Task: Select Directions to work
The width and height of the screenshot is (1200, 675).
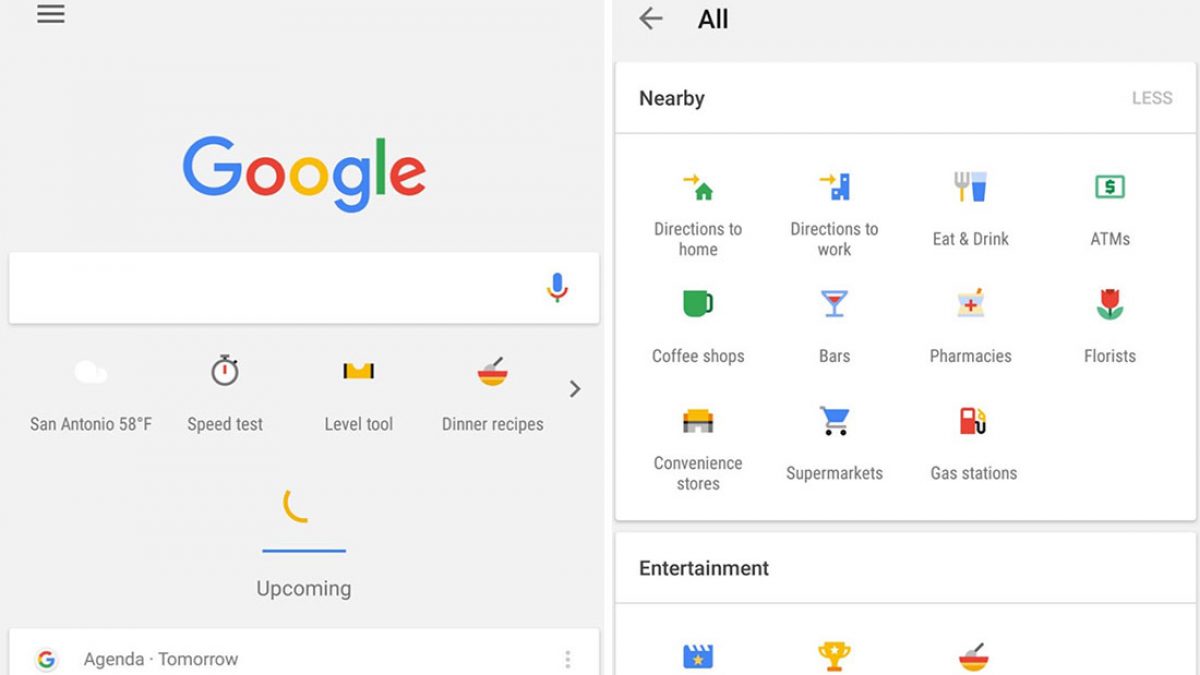Action: pyautogui.click(x=834, y=214)
